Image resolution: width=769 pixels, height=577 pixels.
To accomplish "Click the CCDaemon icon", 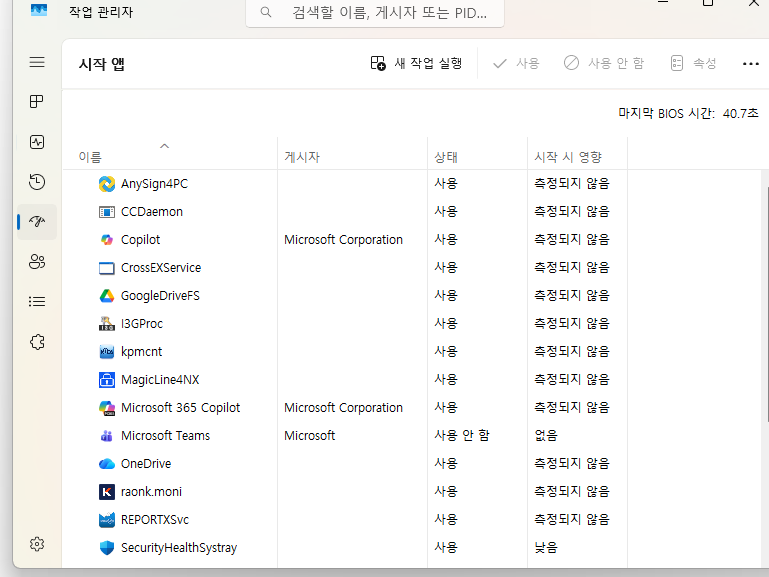I will coord(107,212).
